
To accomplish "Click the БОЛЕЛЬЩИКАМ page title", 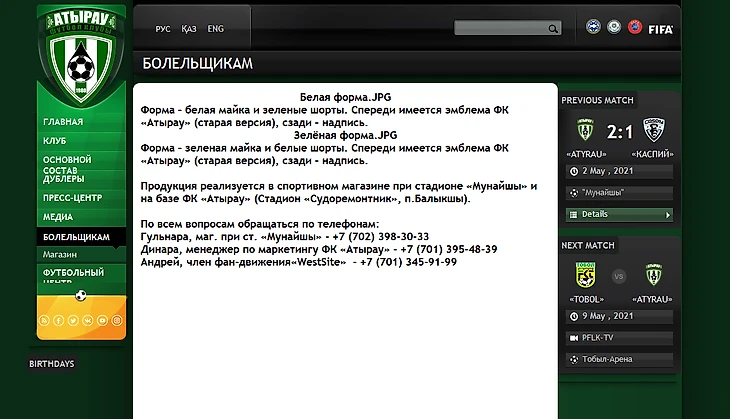I will click(197, 64).
